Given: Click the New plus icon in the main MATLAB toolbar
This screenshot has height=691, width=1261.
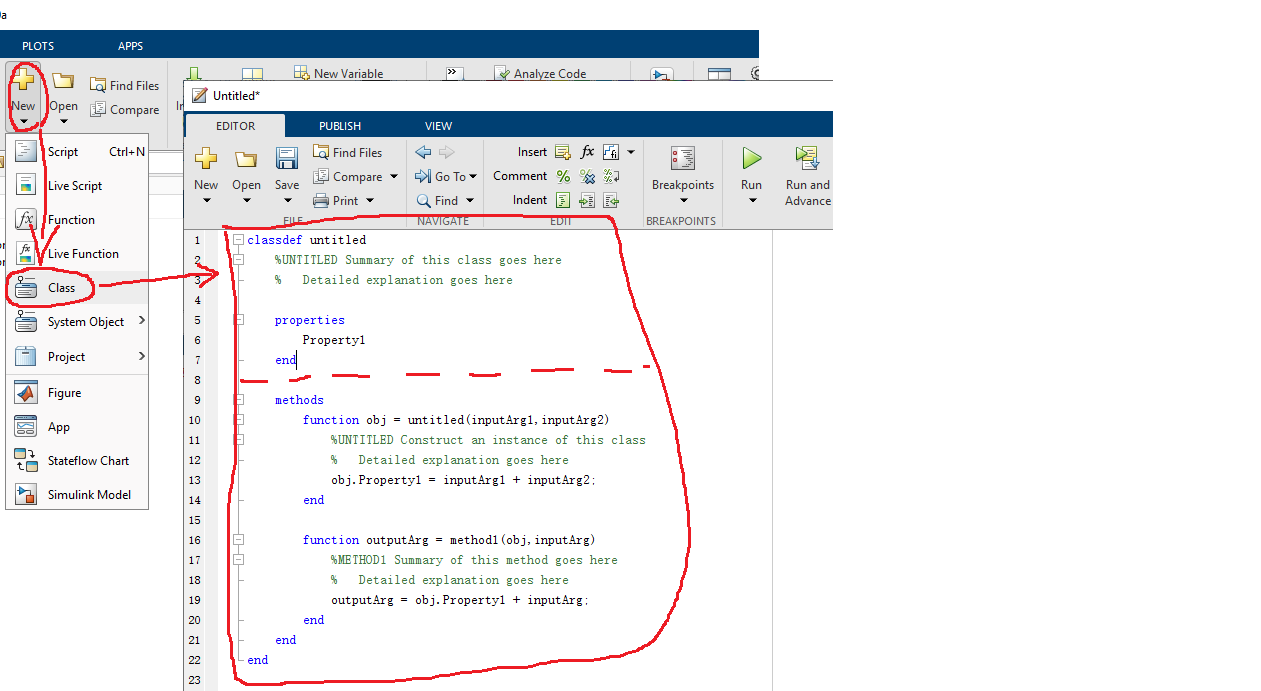Looking at the screenshot, I should [x=23, y=79].
